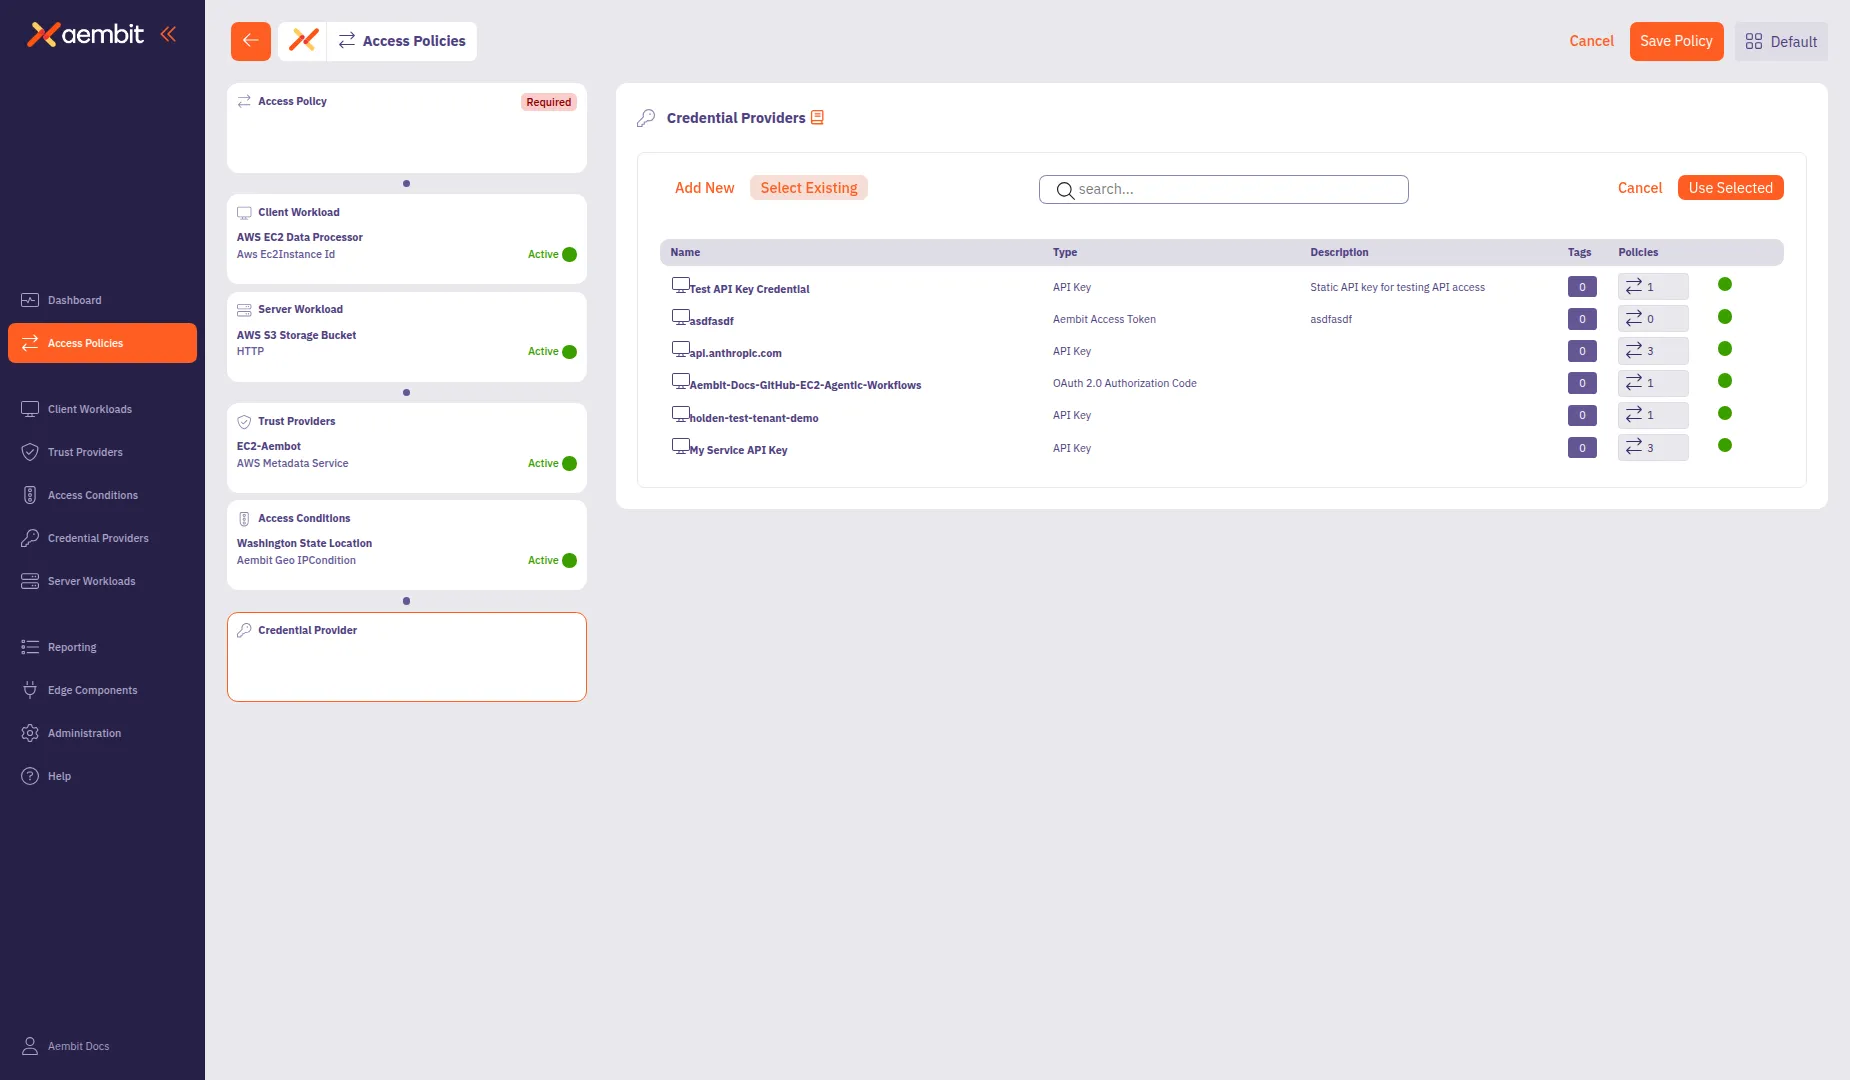The height and width of the screenshot is (1080, 1850).
Task: Click the search magnifier icon
Action: point(1065,190)
